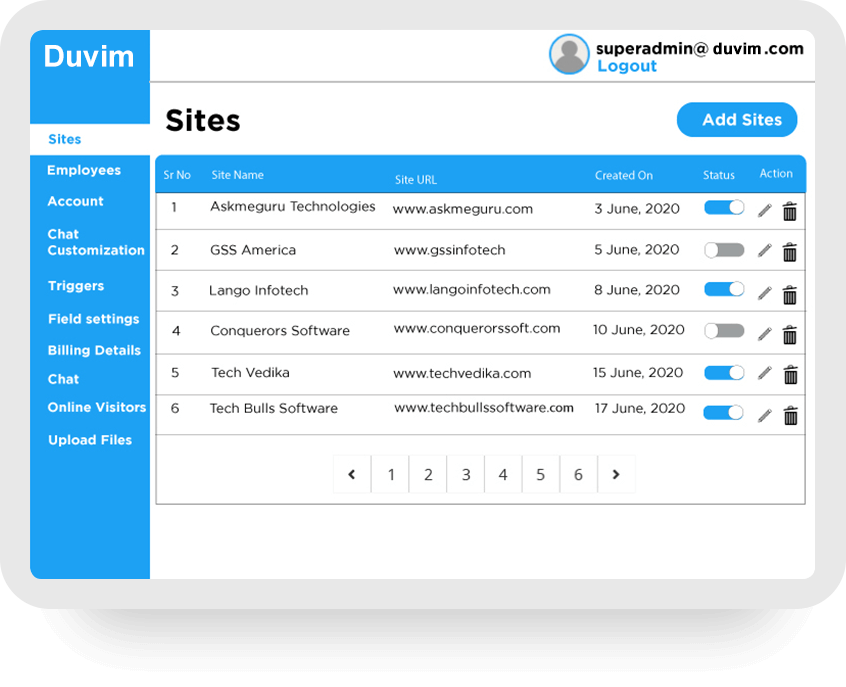Edit the Lango Infotech row pencil icon

coord(765,293)
